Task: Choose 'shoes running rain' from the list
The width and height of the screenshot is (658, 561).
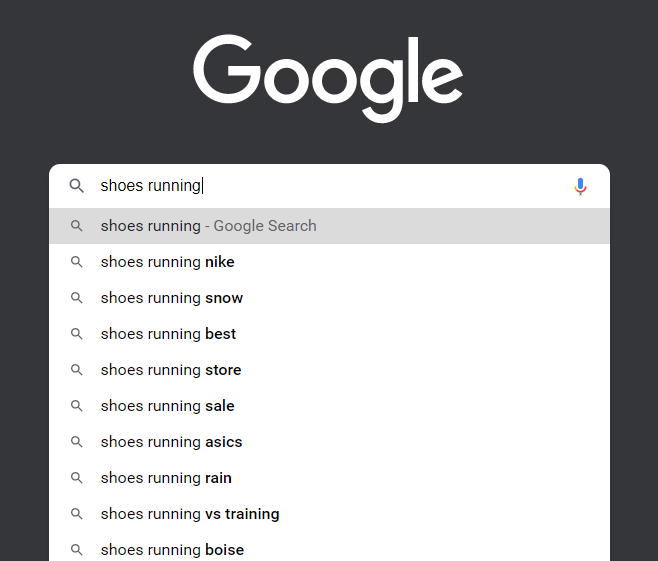Action: point(166,478)
